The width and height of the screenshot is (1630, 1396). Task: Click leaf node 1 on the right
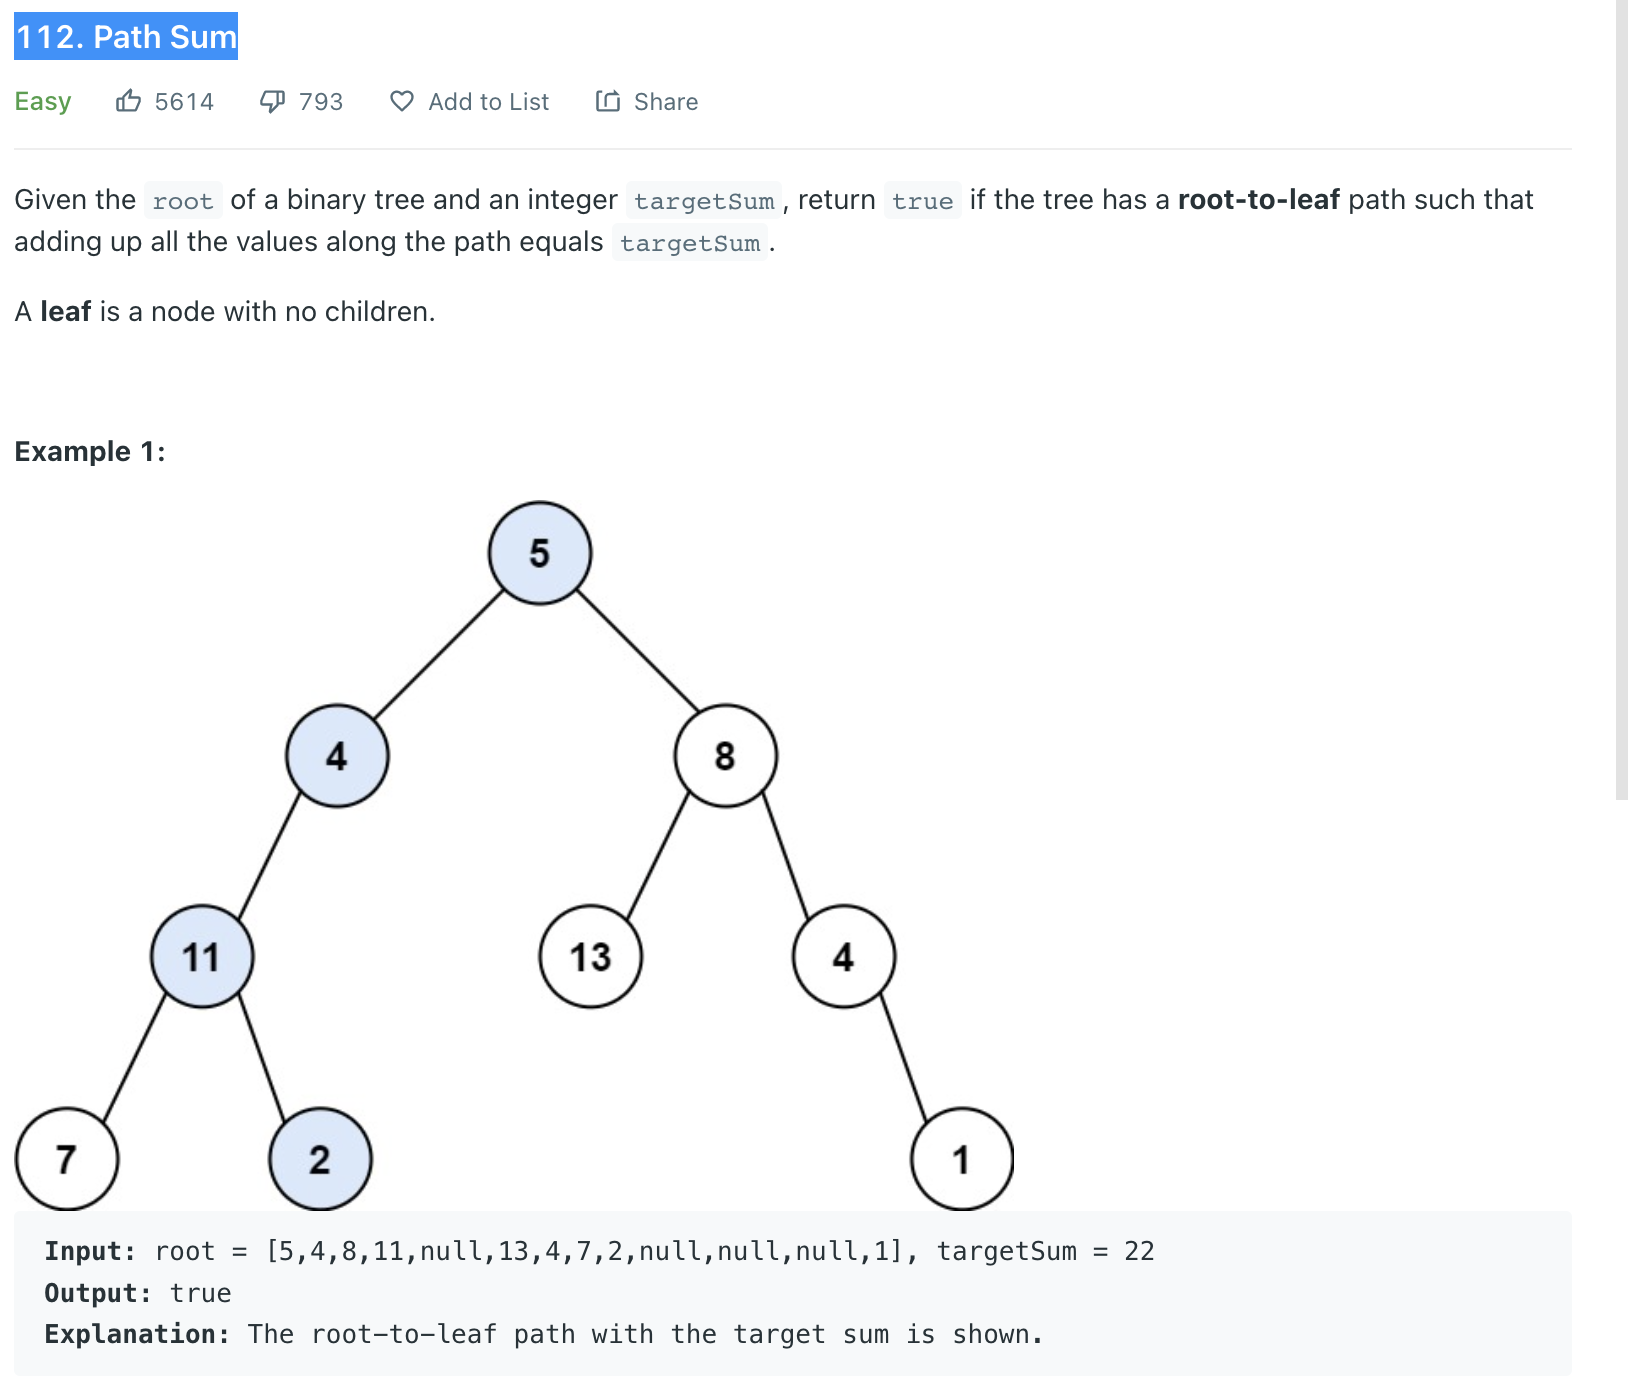[962, 1158]
